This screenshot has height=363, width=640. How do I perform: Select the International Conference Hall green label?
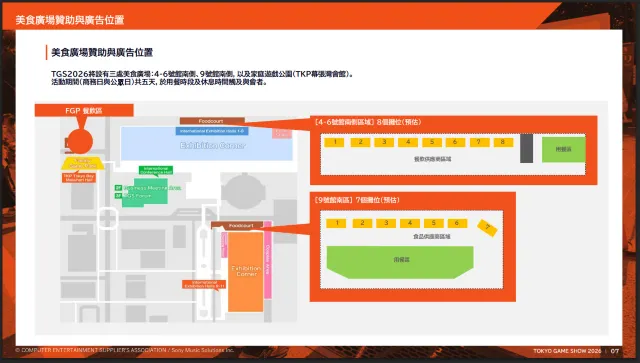click(156, 170)
